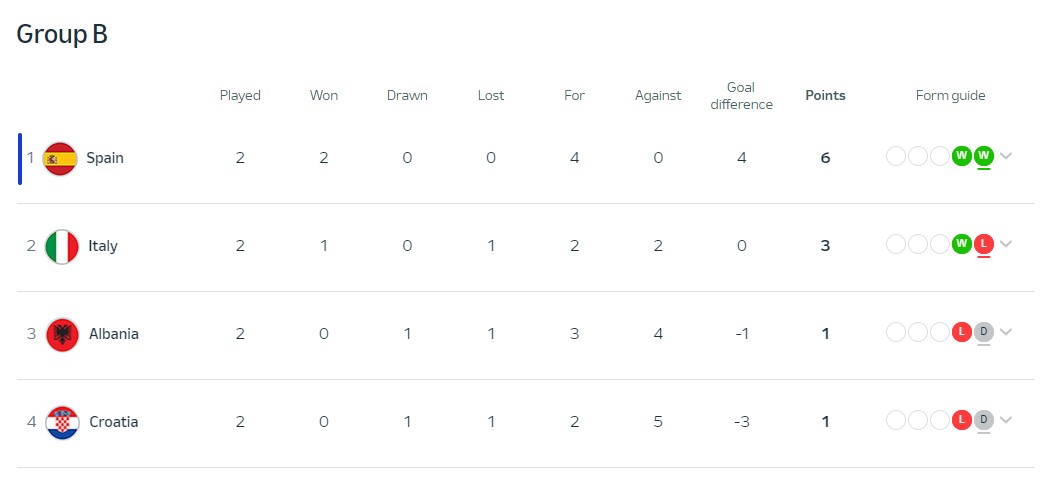Select Croatia's red L form badge

point(961,420)
